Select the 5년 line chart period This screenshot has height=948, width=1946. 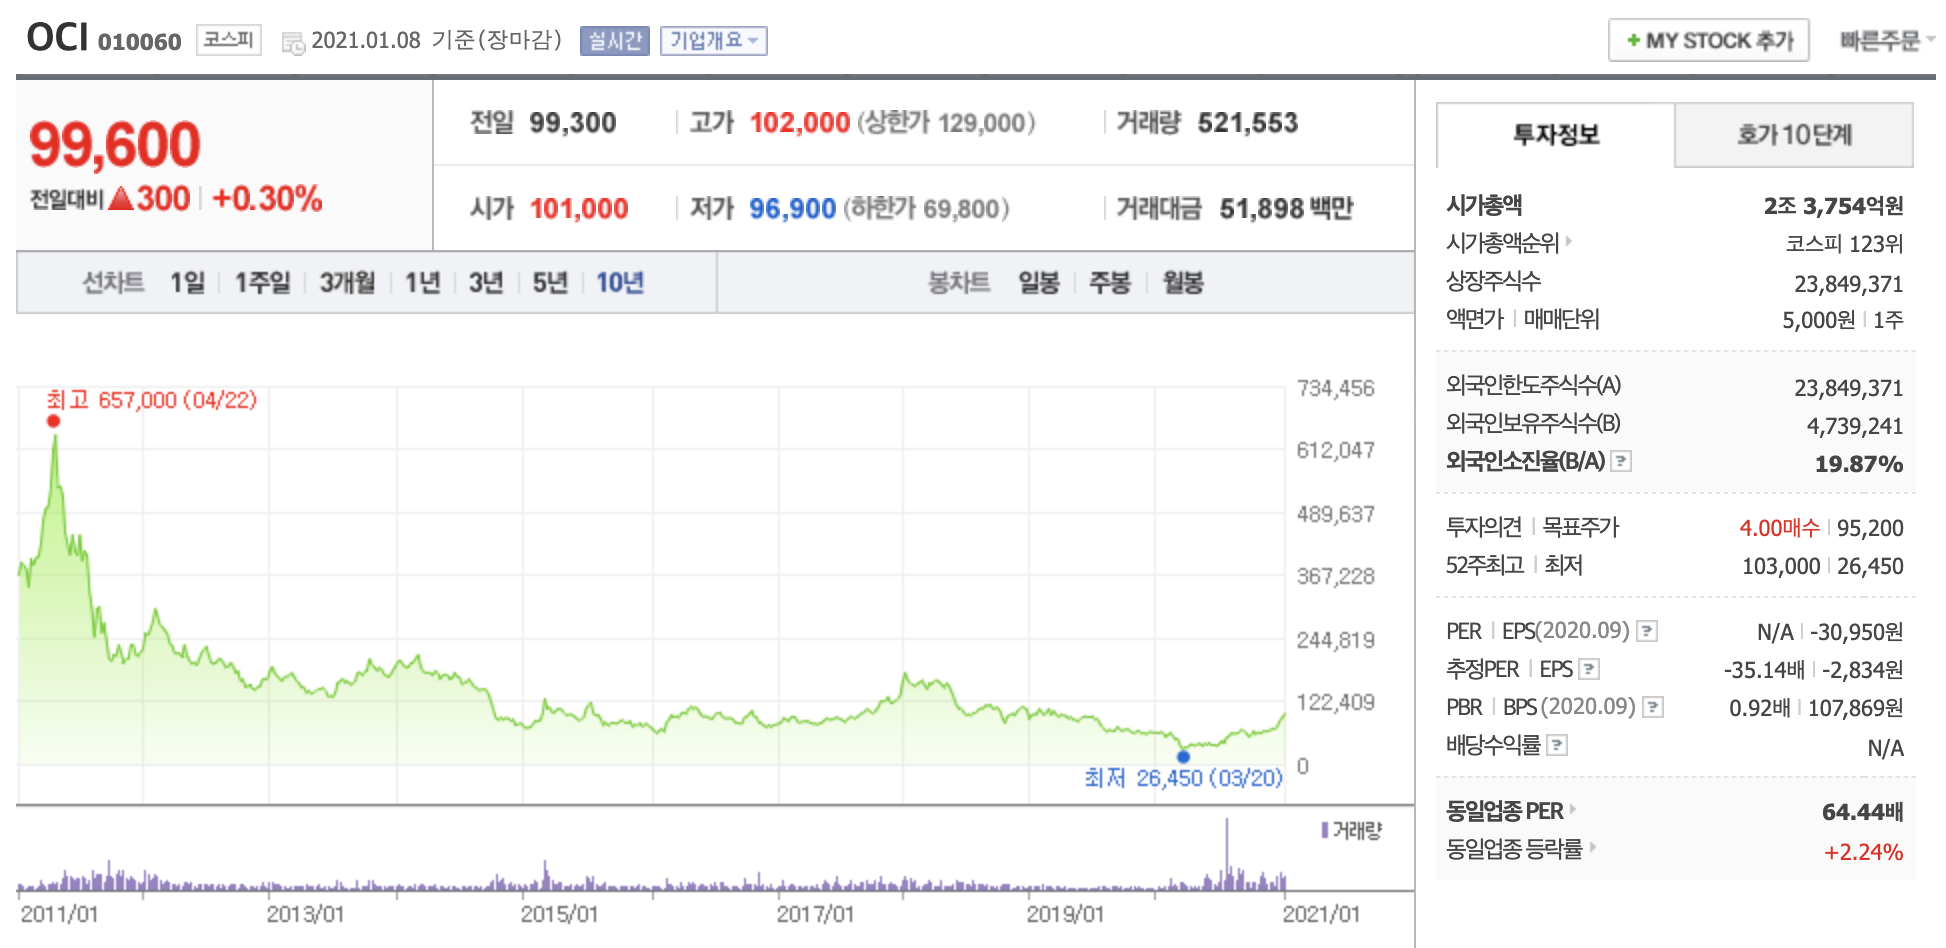(550, 283)
